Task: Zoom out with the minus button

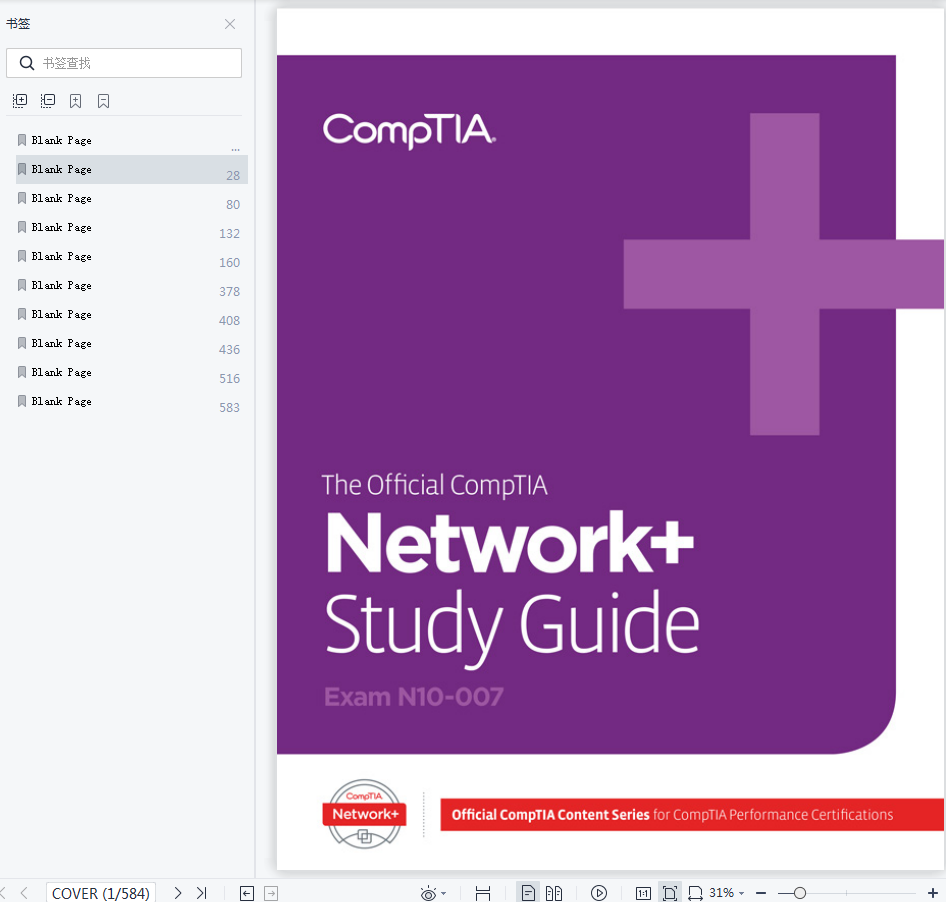Action: pyautogui.click(x=761, y=893)
